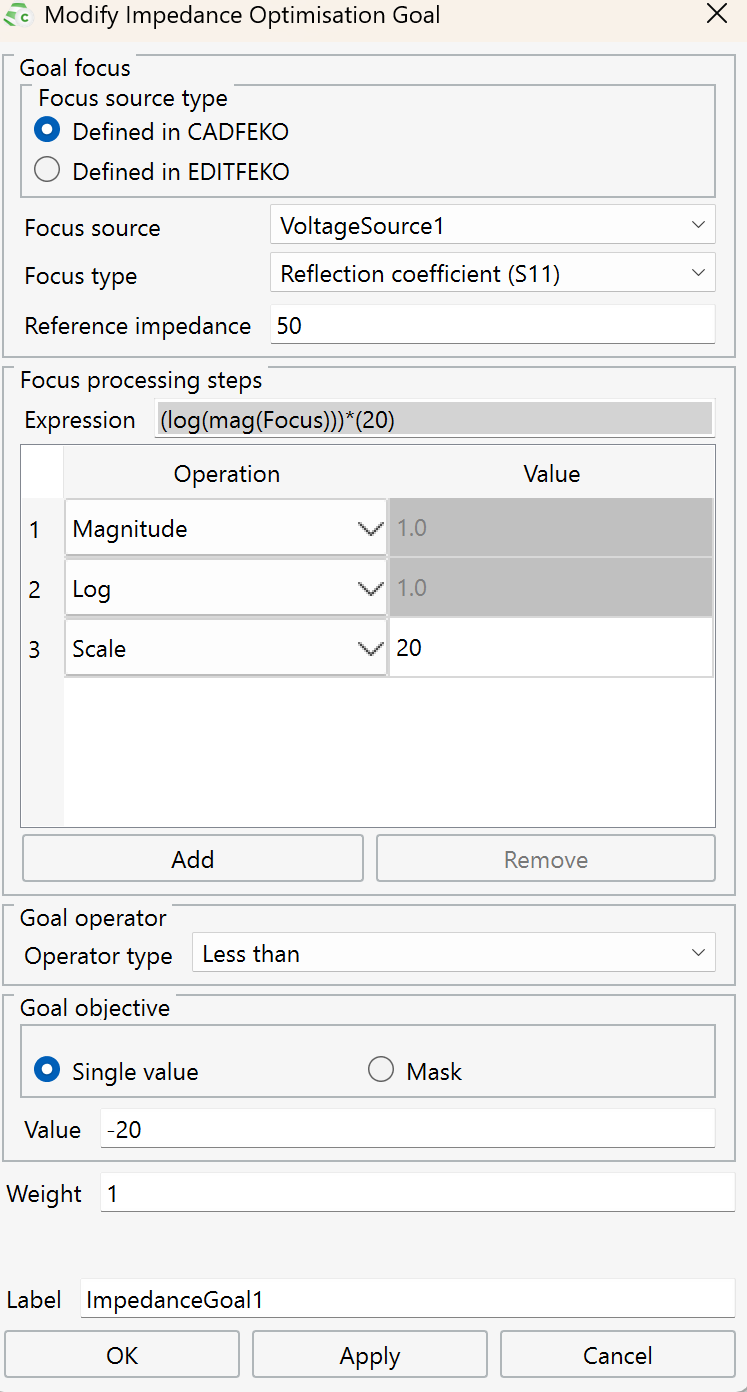Select the Defined in EDITFEKO option

pyautogui.click(x=47, y=171)
